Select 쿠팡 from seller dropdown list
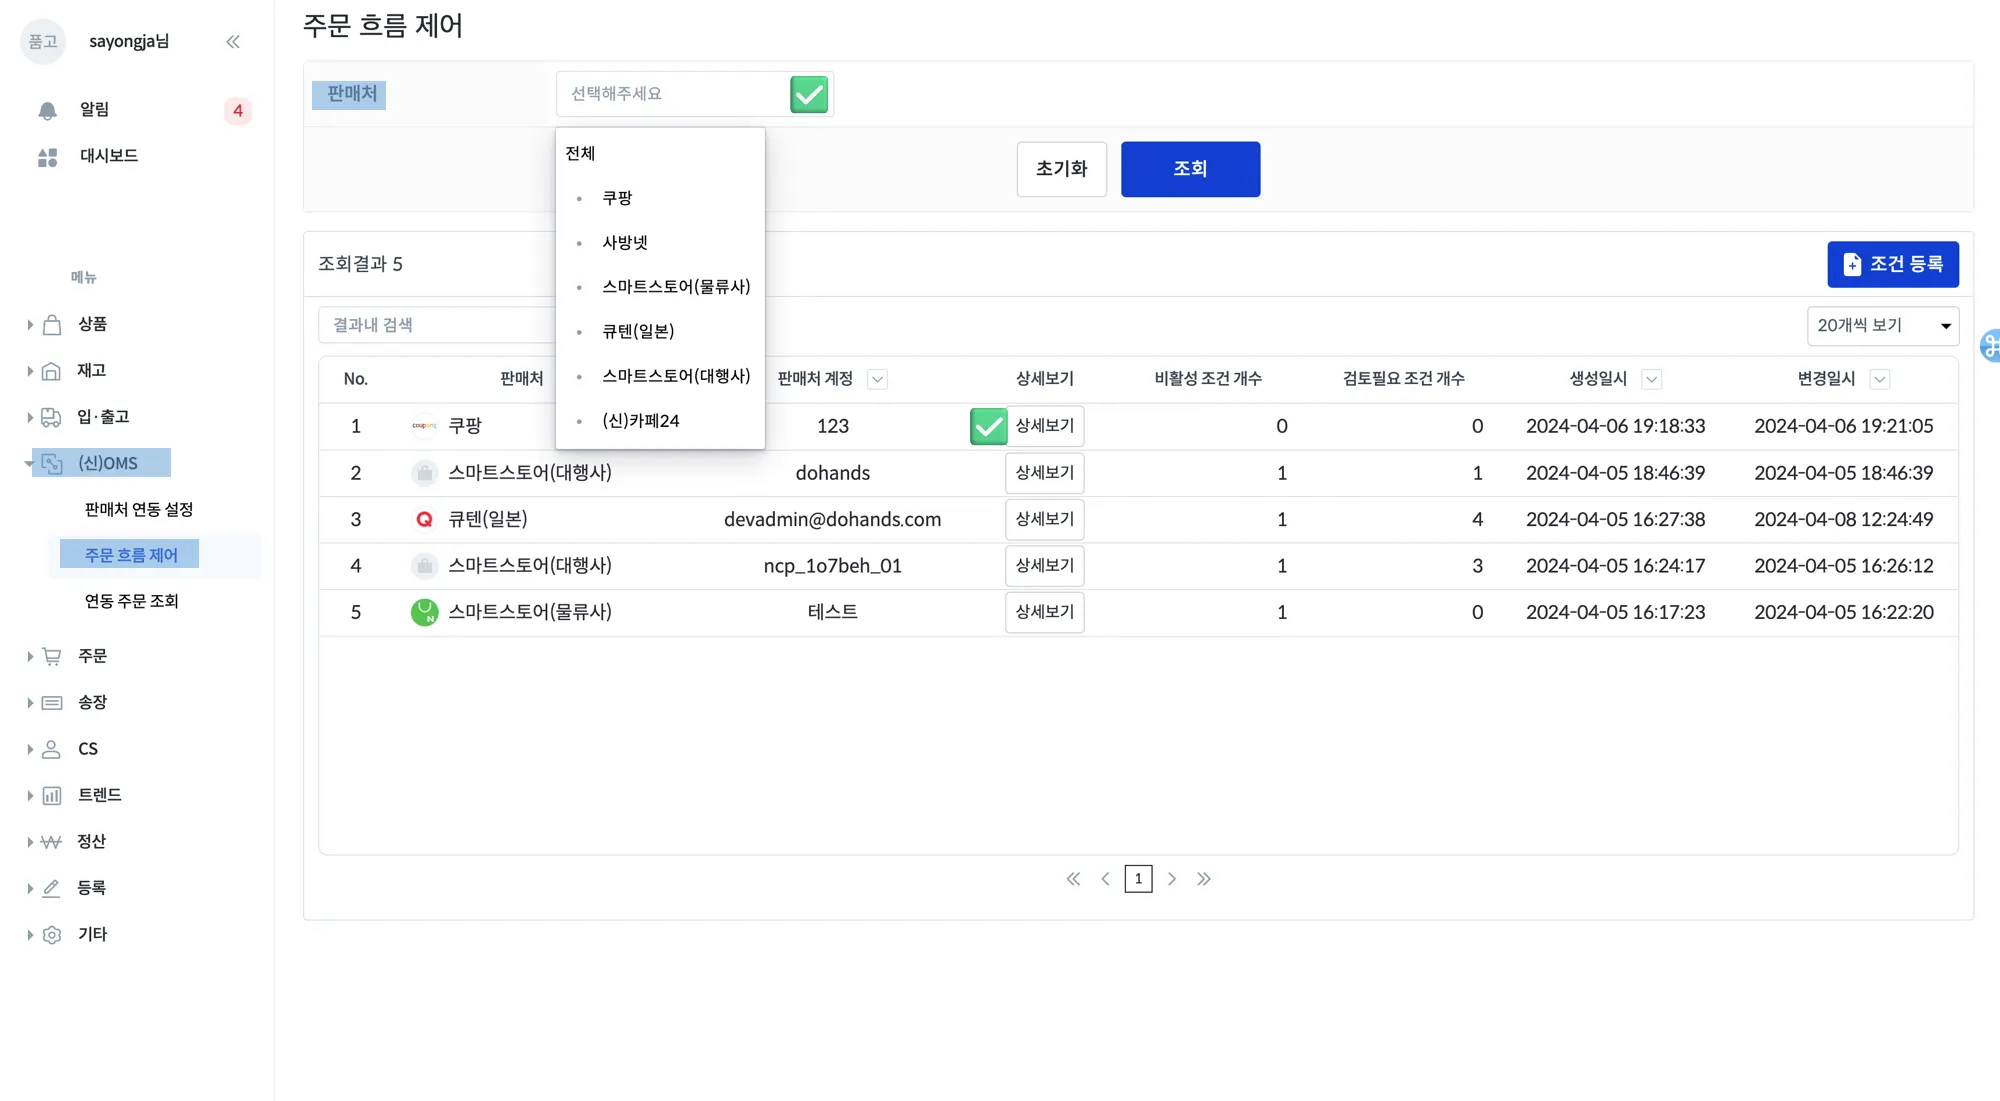This screenshot has width=2000, height=1101. [x=617, y=198]
